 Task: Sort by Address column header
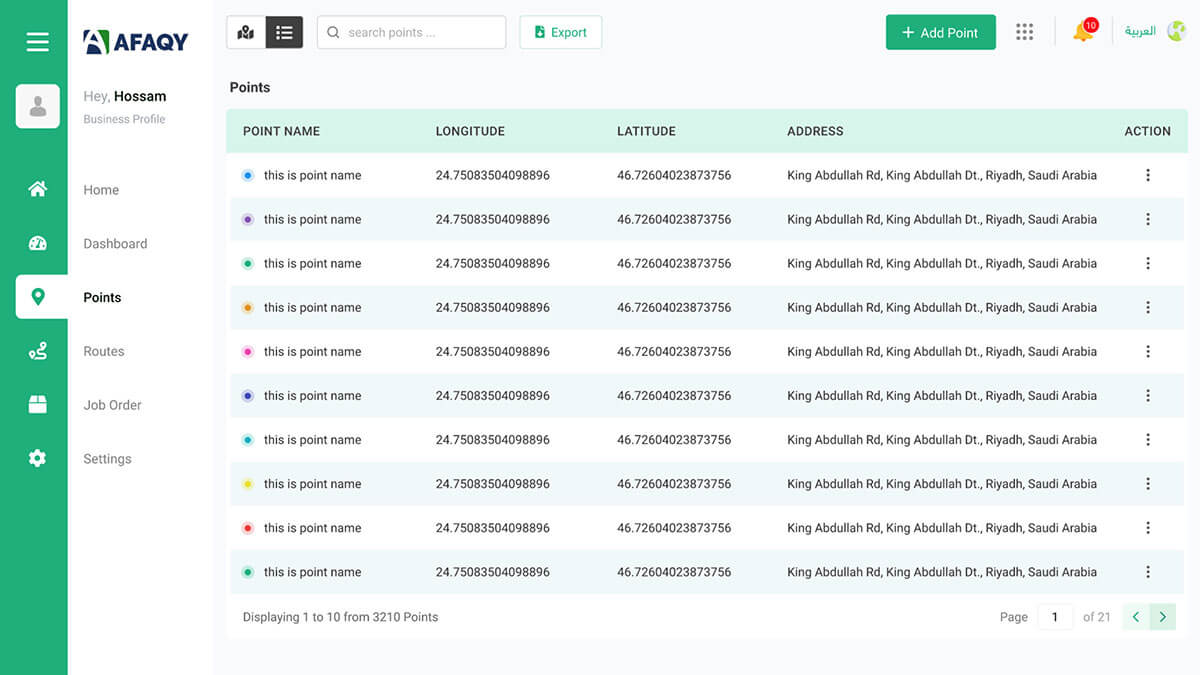(x=815, y=131)
